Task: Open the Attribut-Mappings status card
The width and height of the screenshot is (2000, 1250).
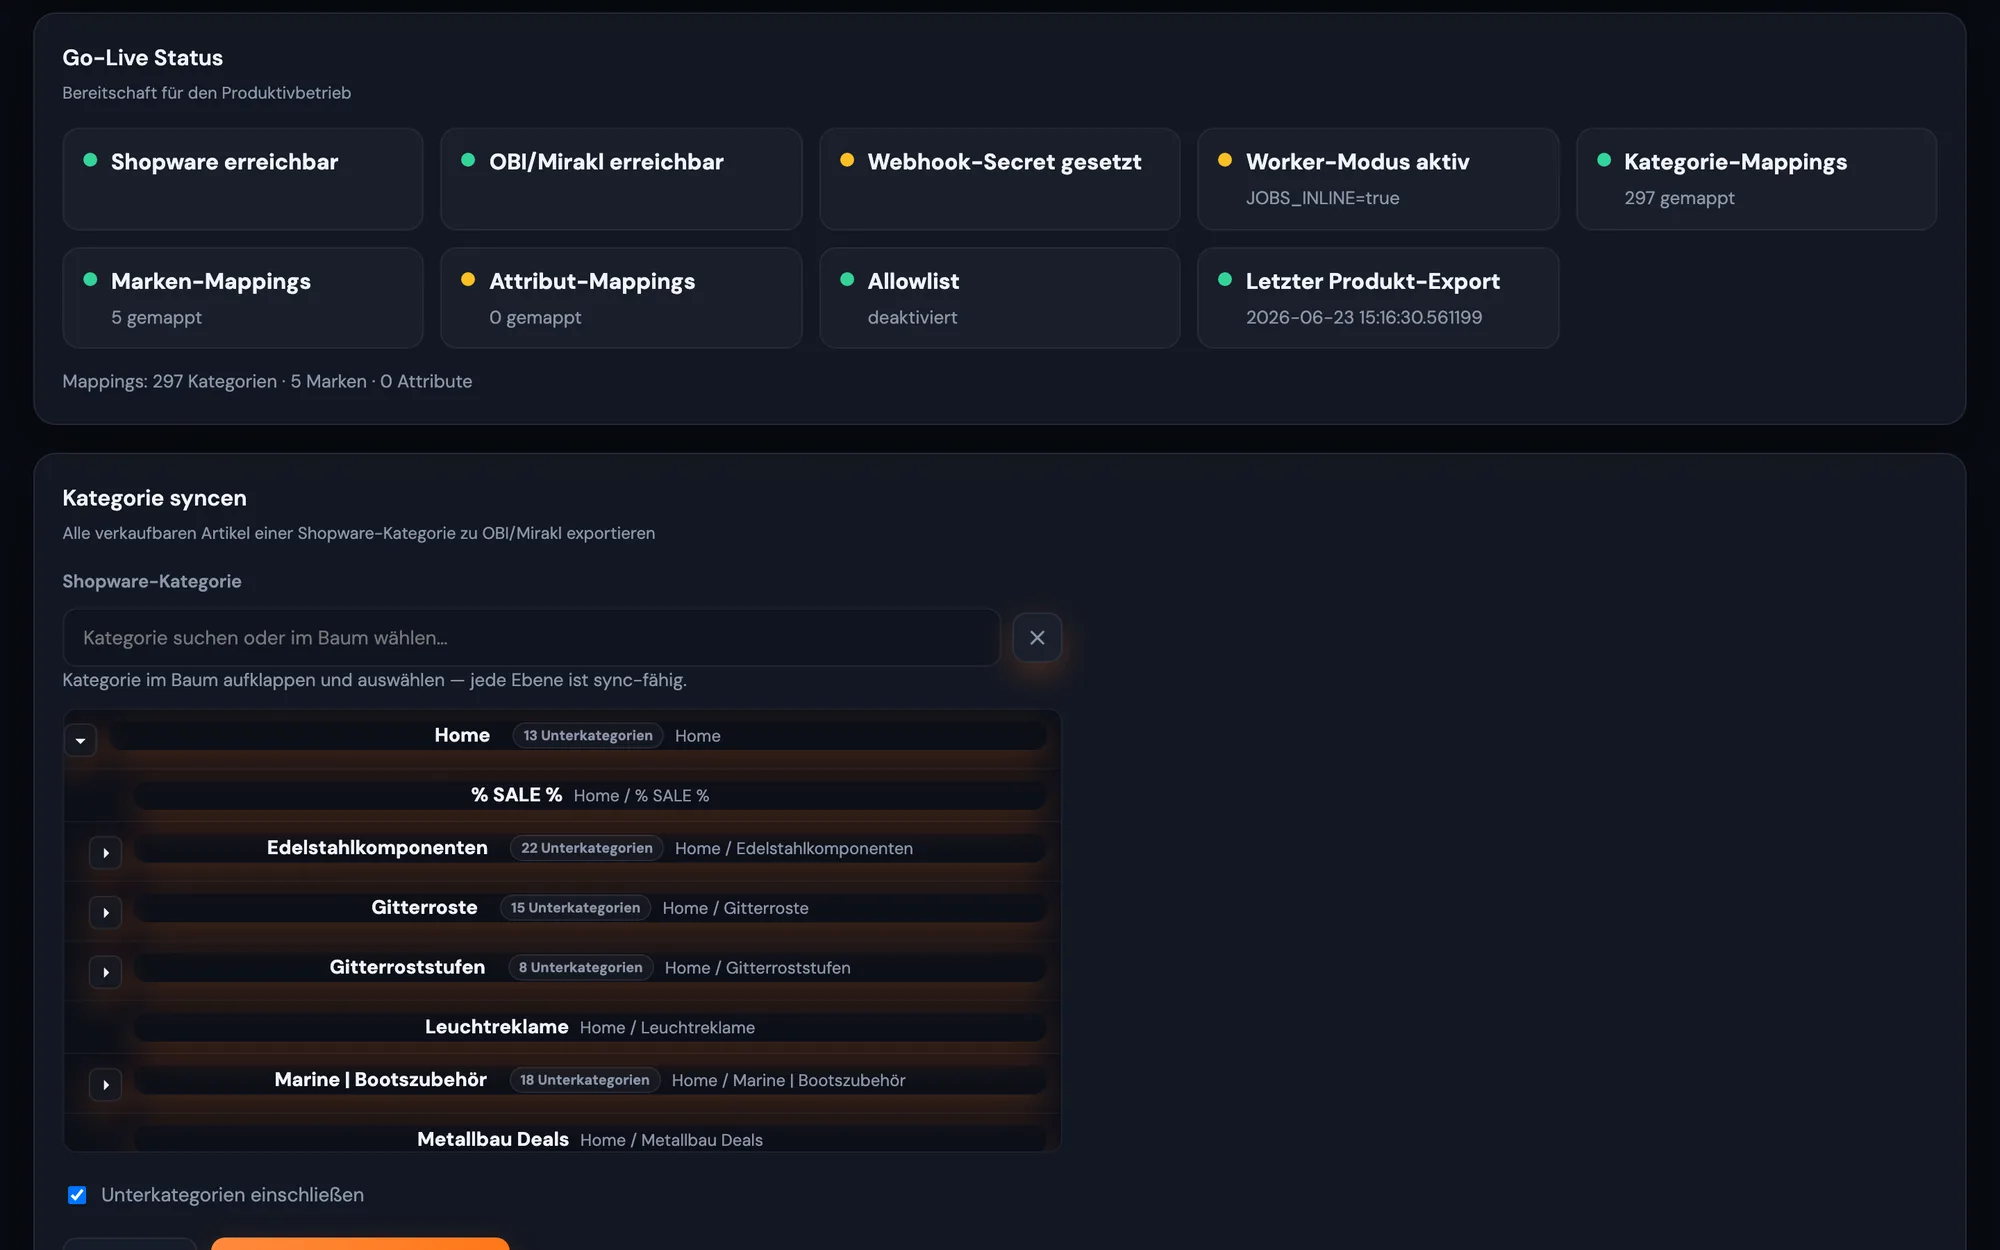Action: 621,298
